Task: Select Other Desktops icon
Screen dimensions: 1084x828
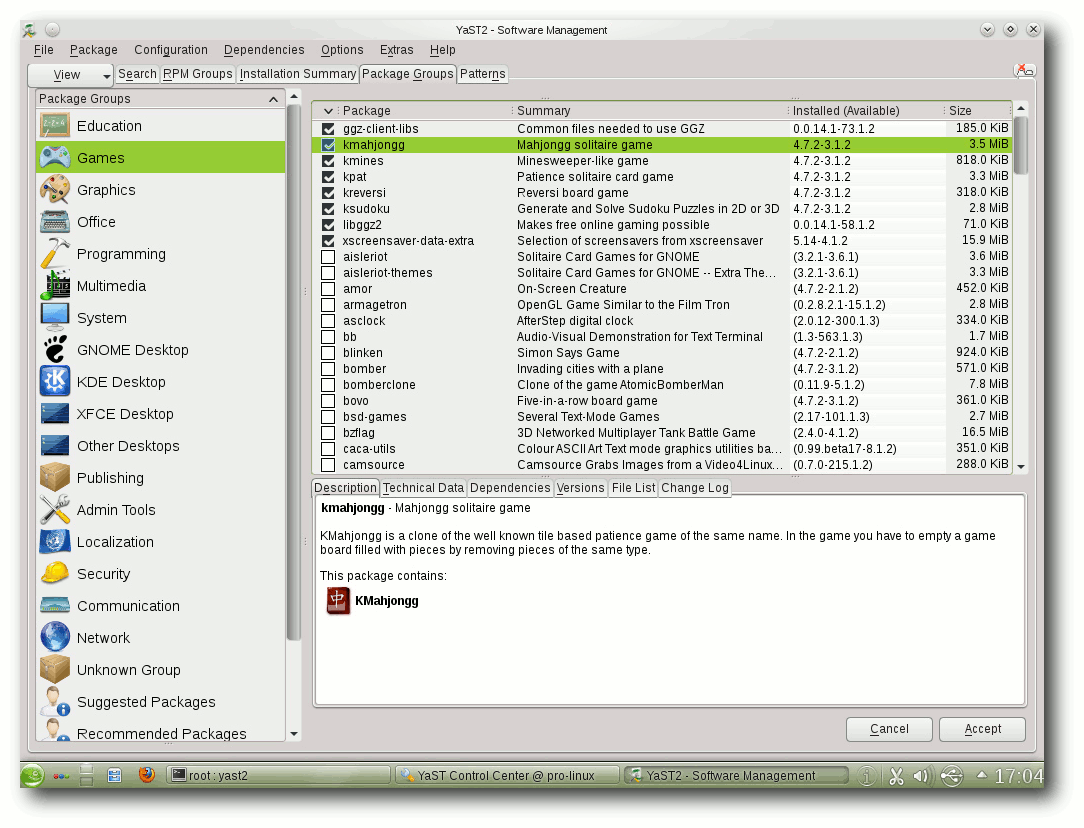Action: [x=55, y=446]
